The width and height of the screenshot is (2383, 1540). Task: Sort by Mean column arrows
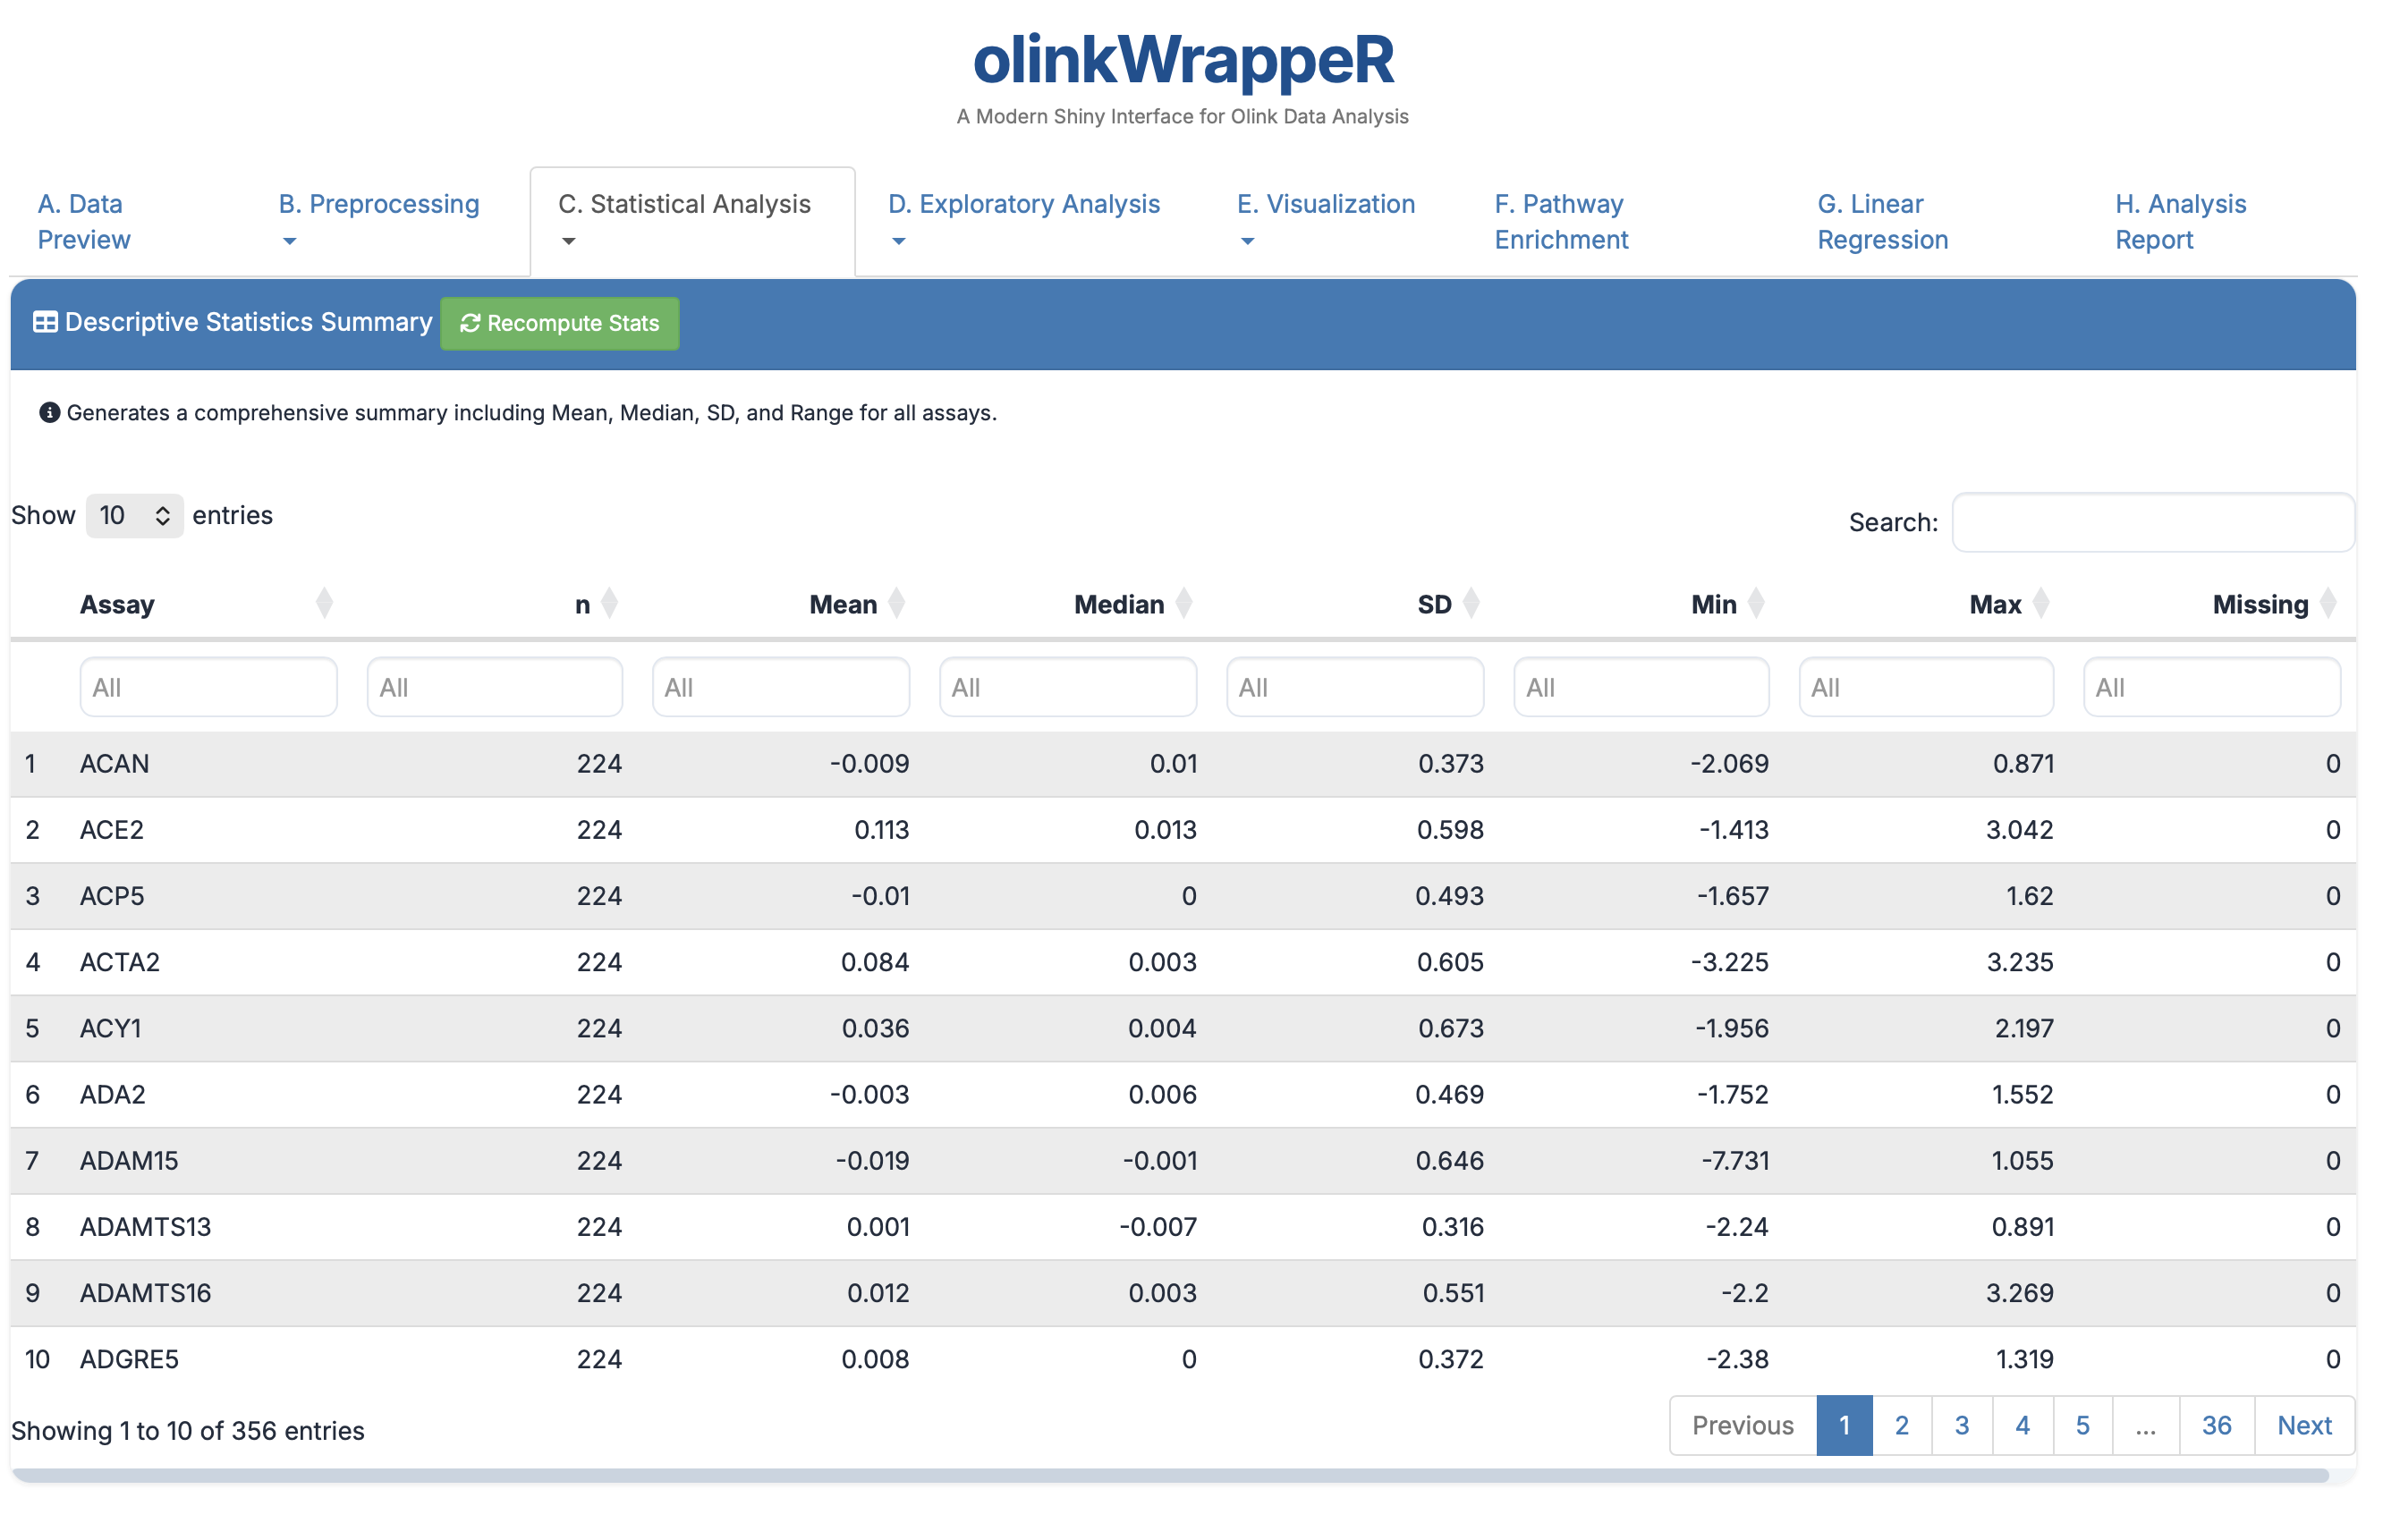896,604
